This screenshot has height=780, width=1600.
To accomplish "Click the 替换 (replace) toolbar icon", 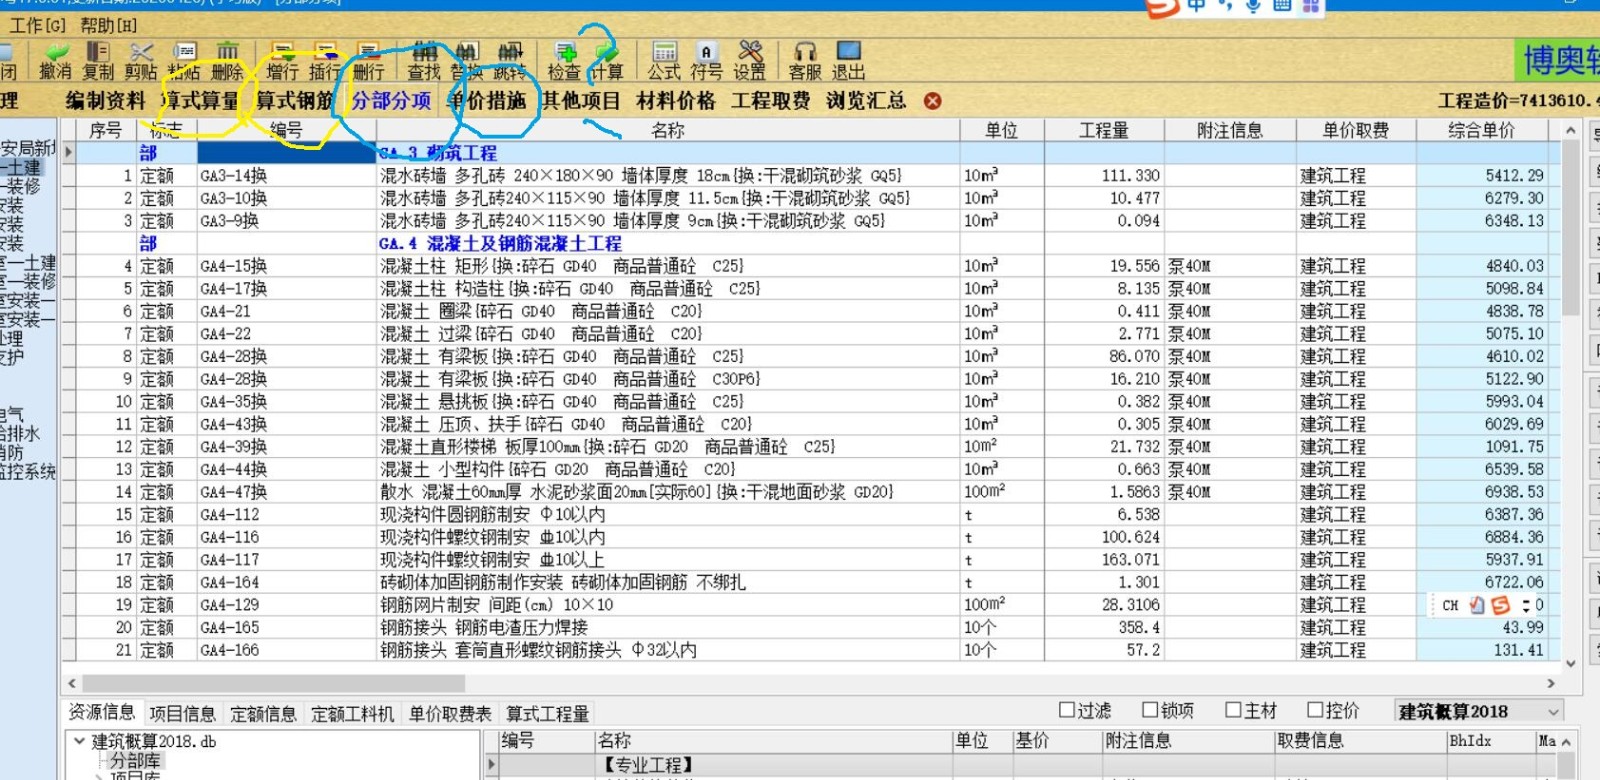I will pos(466,60).
